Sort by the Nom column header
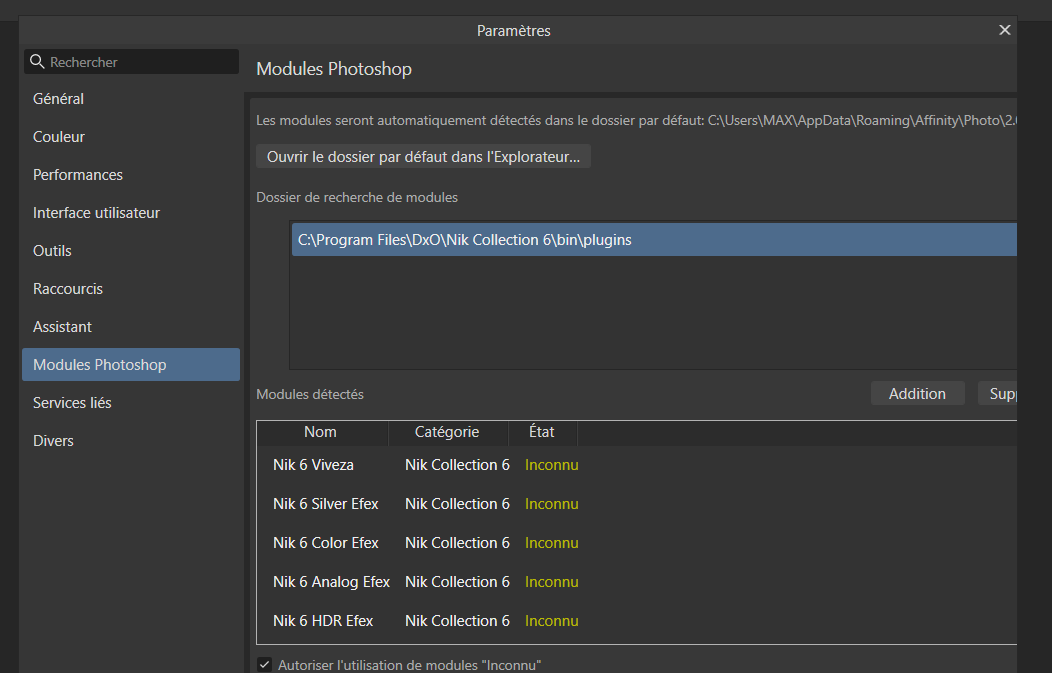Viewport: 1052px width, 673px height. tap(322, 432)
